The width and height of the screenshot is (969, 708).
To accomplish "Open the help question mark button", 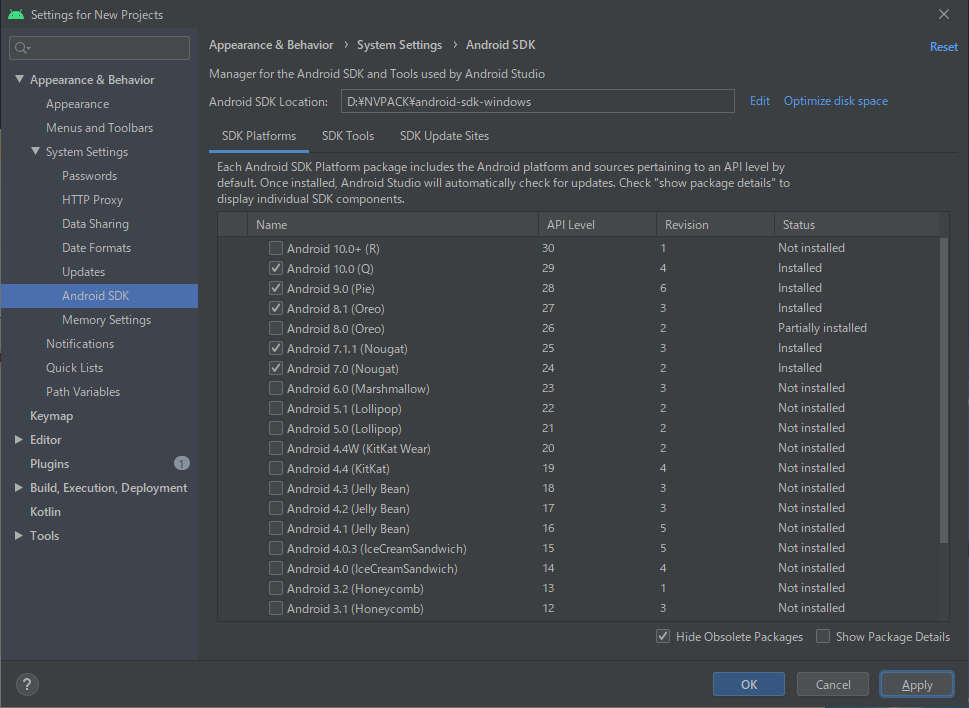I will [27, 684].
